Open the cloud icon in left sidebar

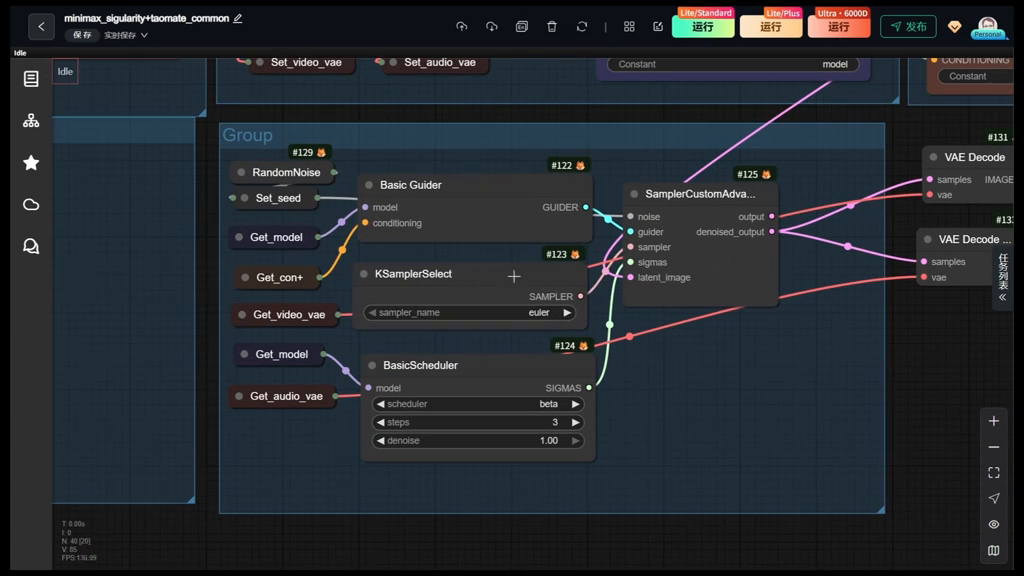(x=31, y=204)
